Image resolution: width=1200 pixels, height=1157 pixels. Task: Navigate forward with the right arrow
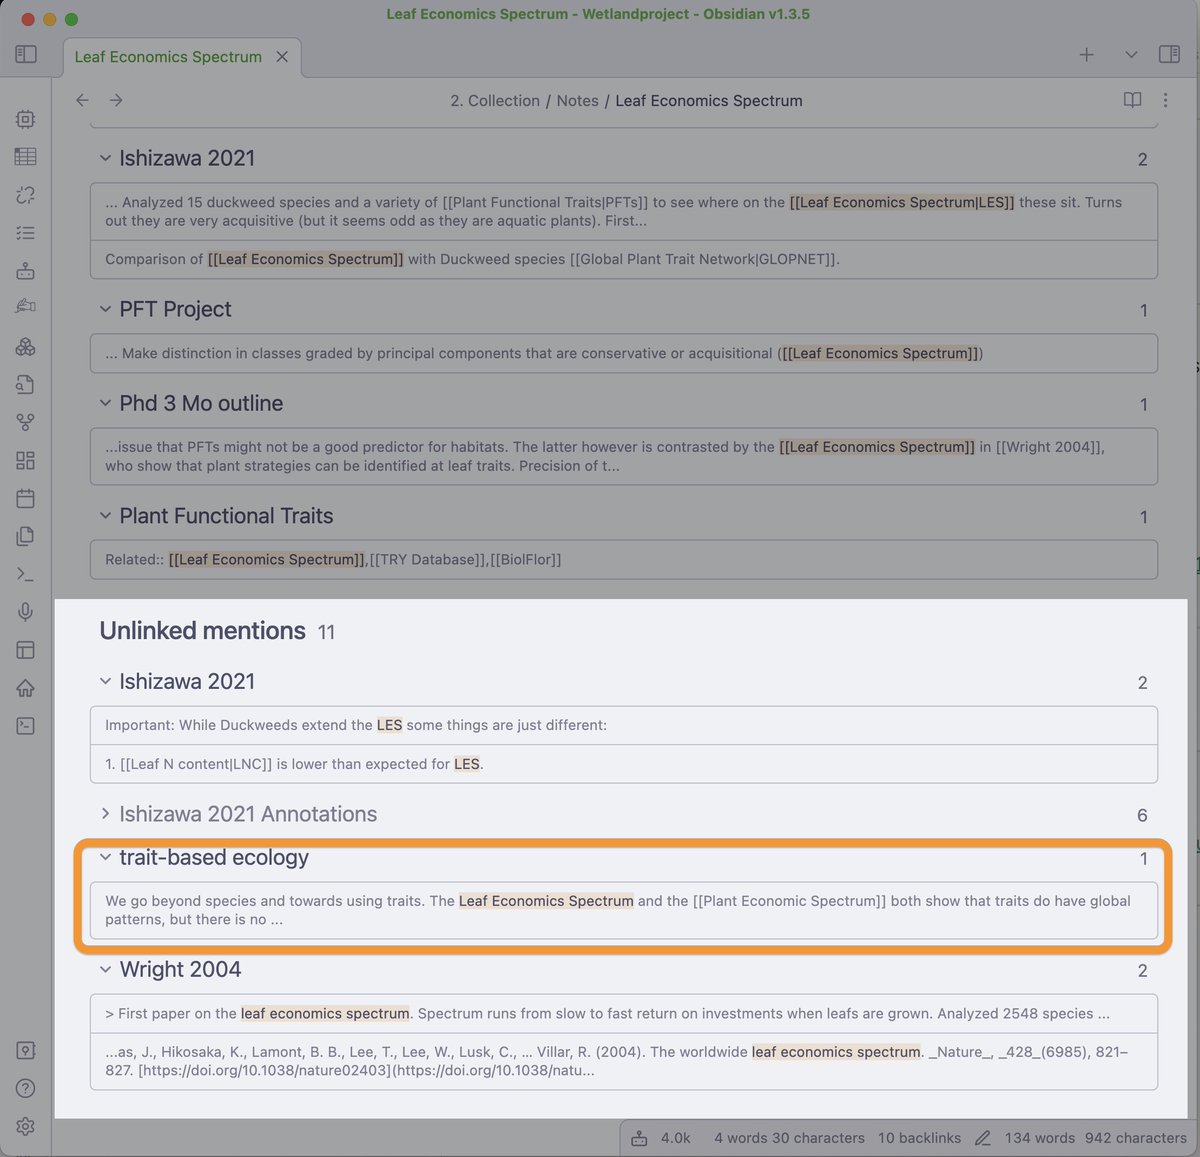point(116,100)
